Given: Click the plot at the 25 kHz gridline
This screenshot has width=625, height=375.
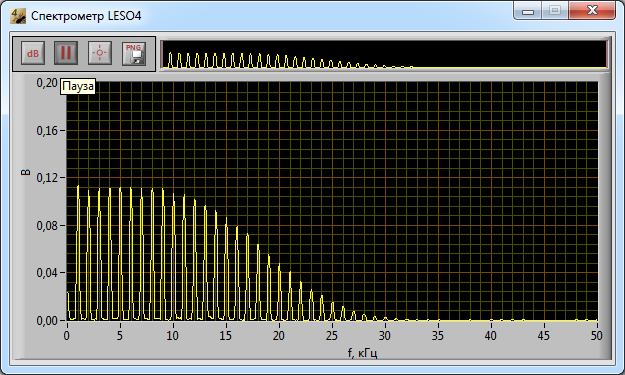Looking at the screenshot, I should 332,201.
